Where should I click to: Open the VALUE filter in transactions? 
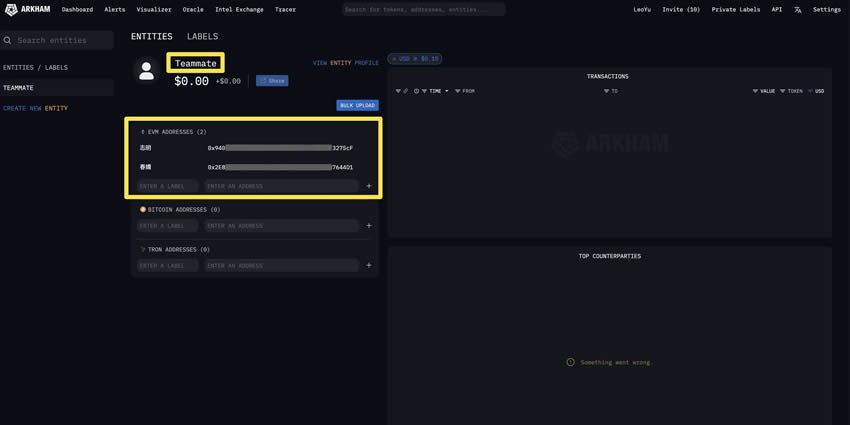pos(764,91)
